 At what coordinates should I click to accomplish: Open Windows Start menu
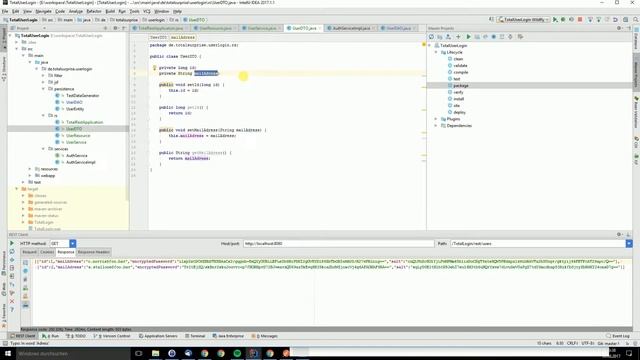point(8,353)
